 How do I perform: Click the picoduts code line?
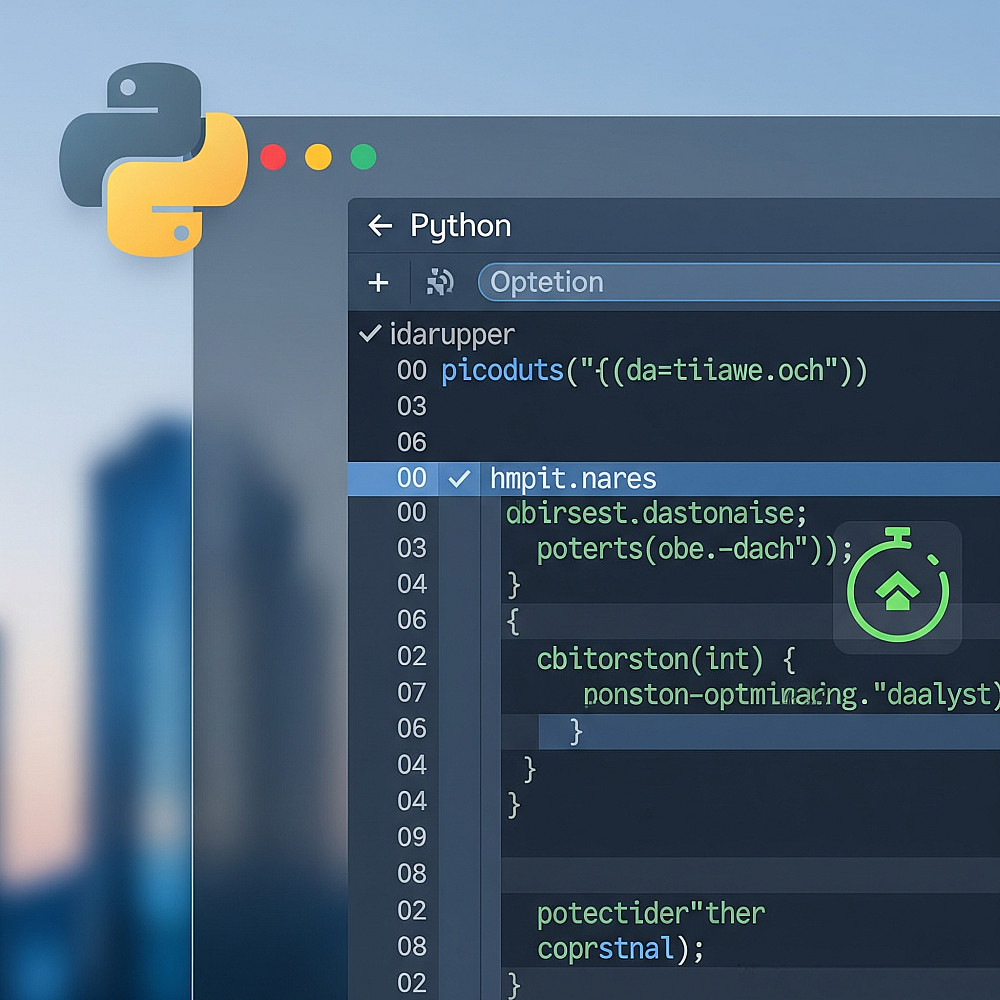654,371
